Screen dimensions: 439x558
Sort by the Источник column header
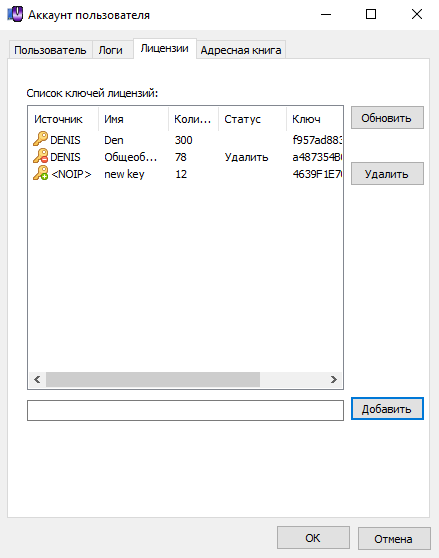click(x=63, y=119)
